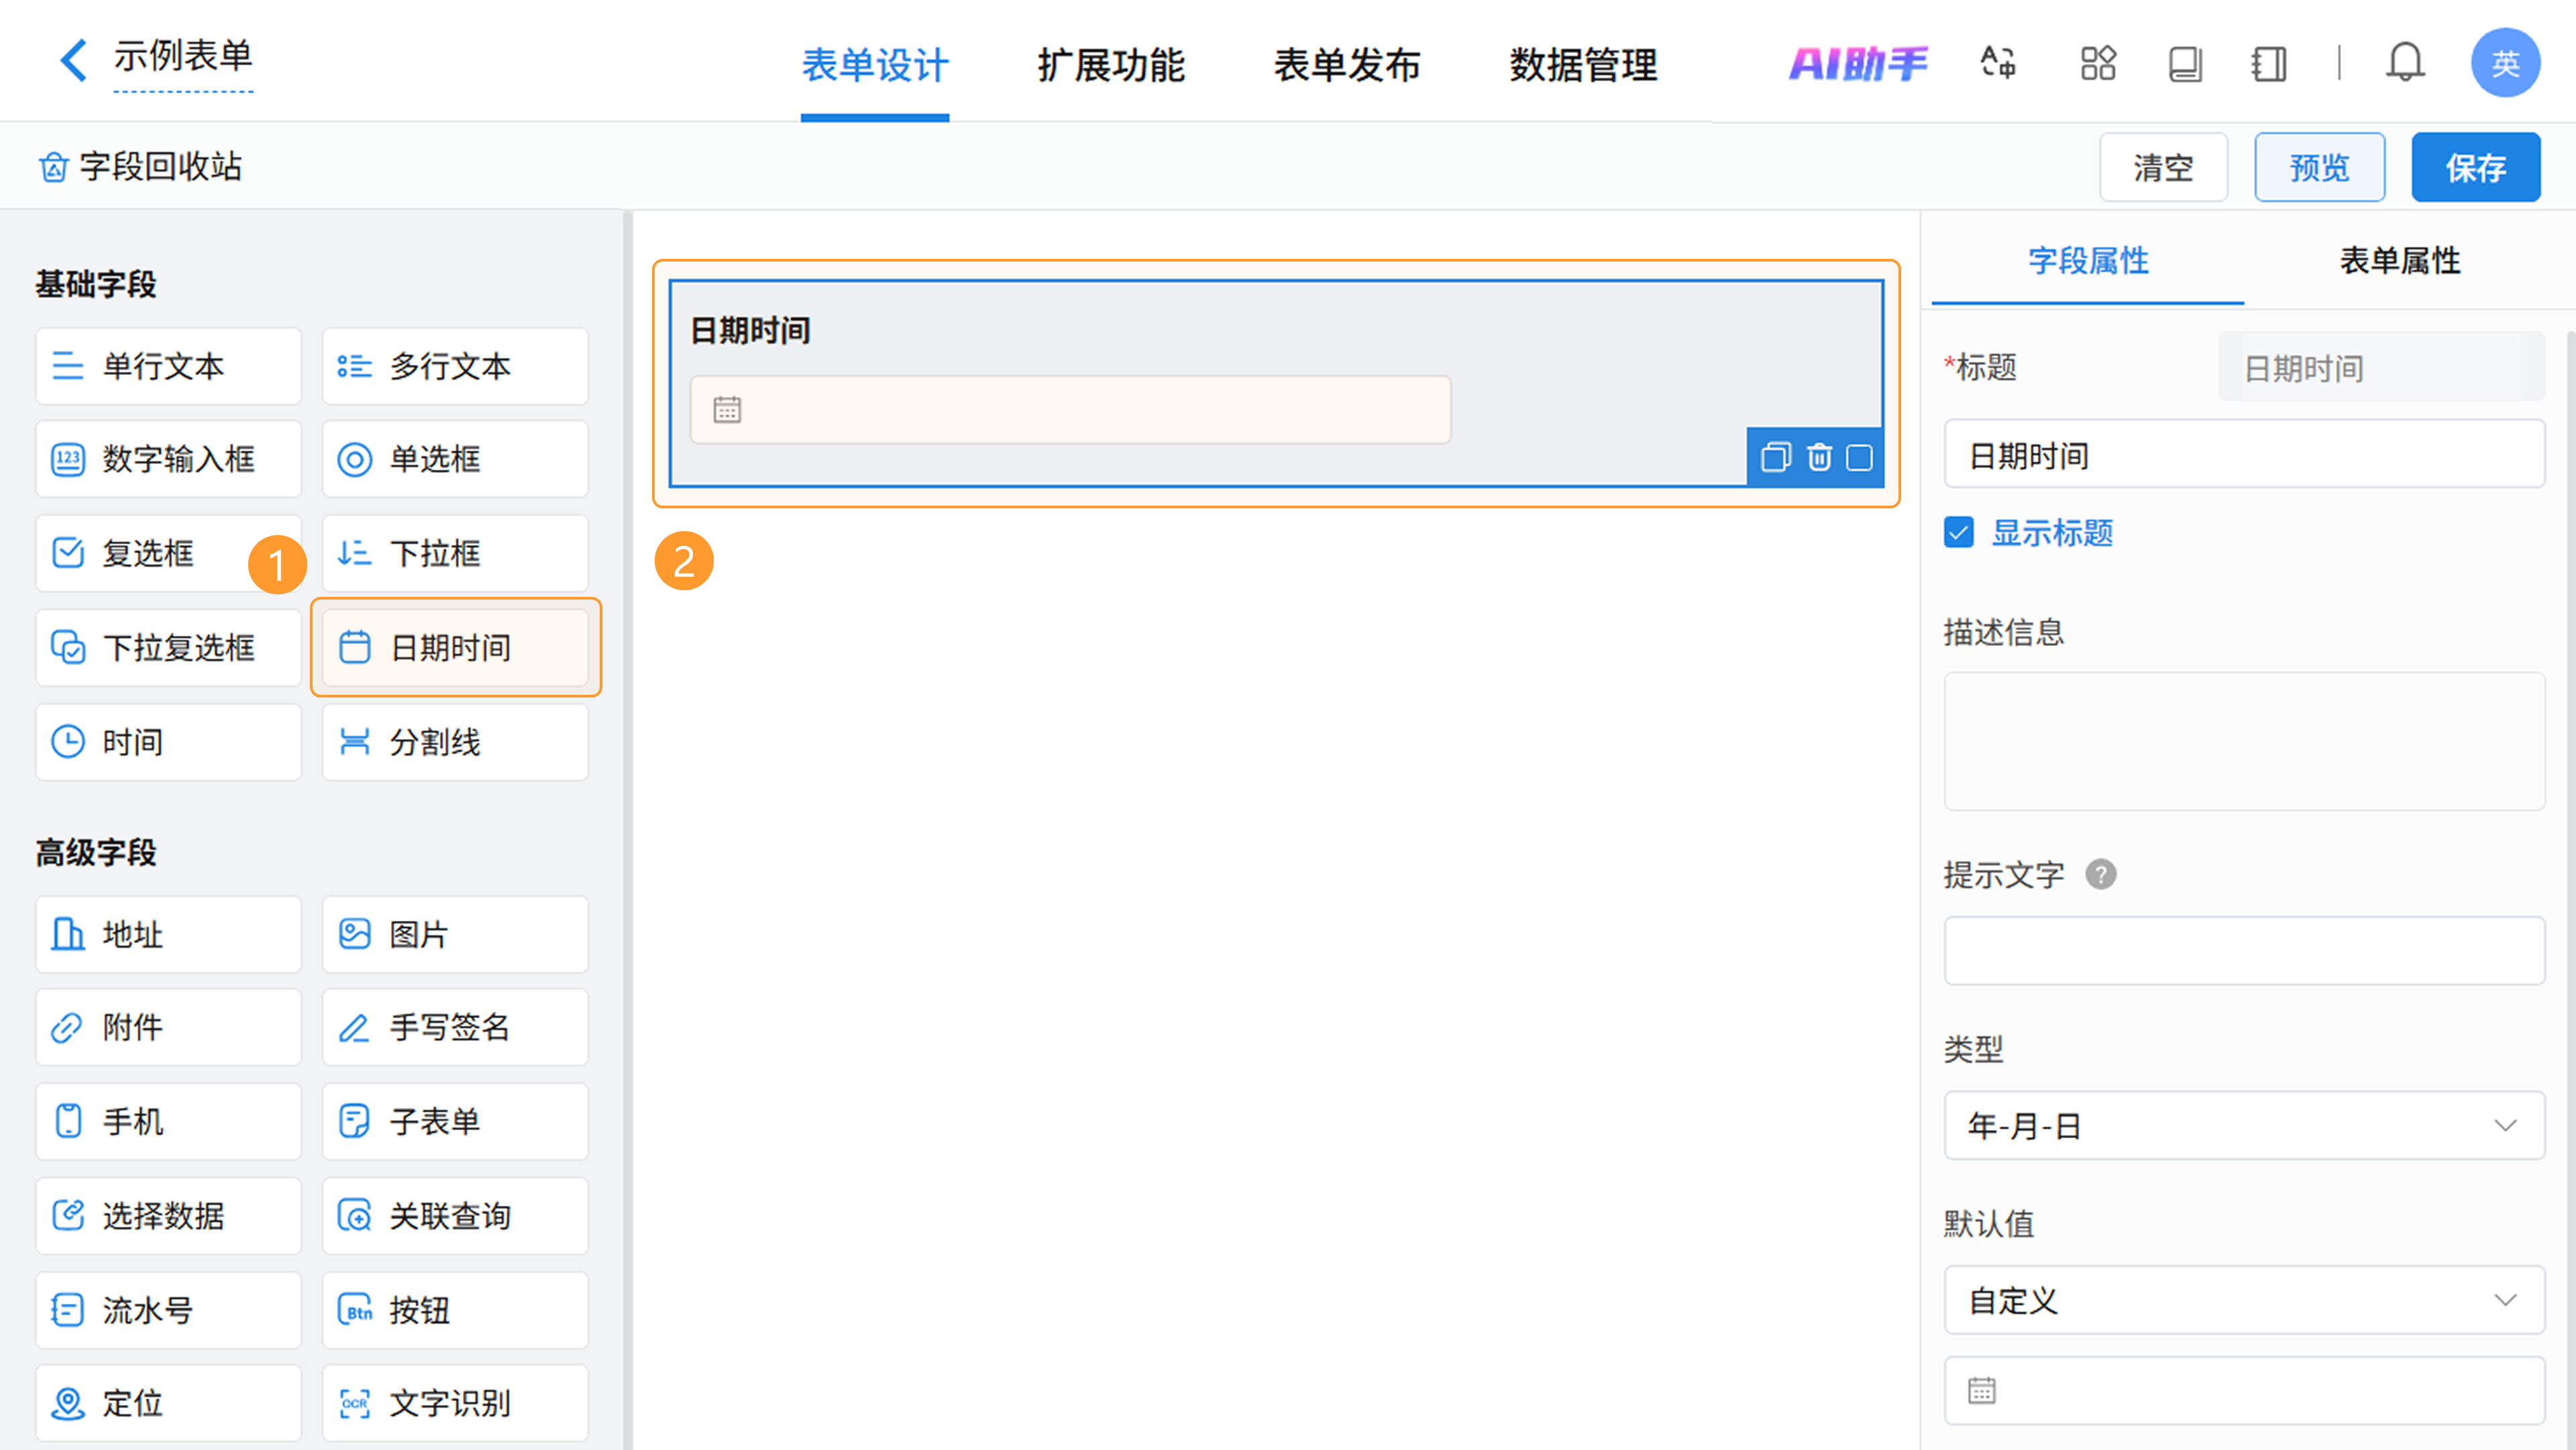Switch to the 表单属性 tab
The image size is (2576, 1450).
2399,261
